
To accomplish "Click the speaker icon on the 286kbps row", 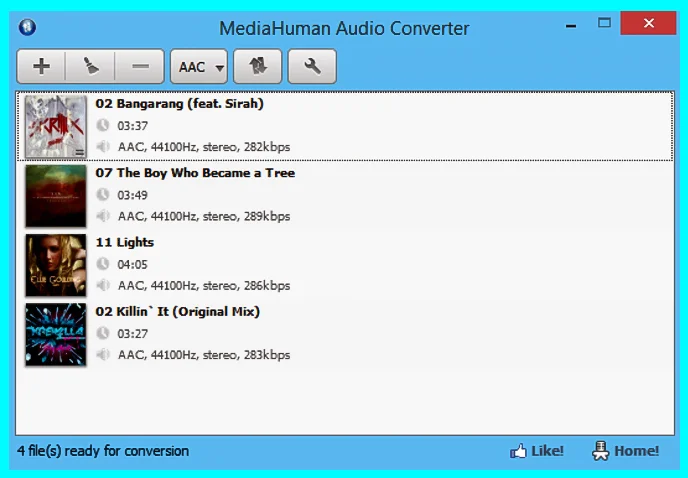I will [103, 285].
